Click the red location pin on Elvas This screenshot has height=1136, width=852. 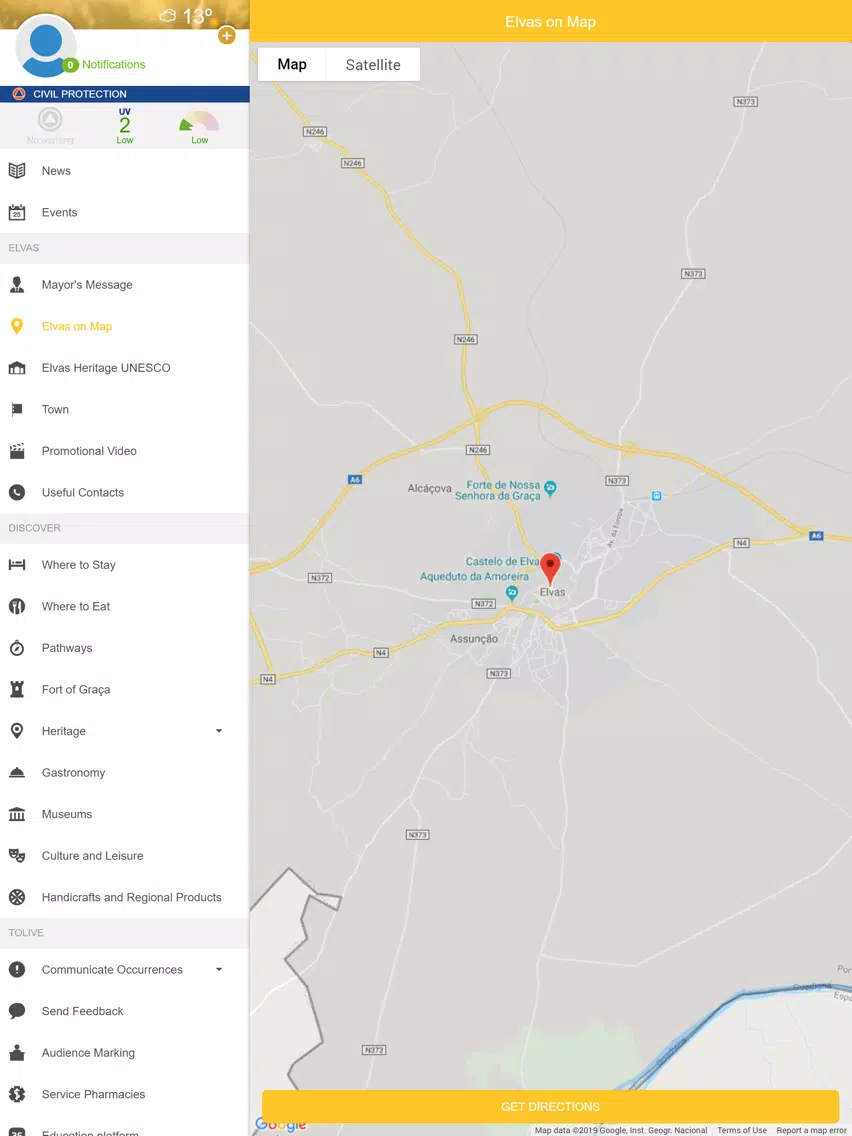pyautogui.click(x=551, y=569)
